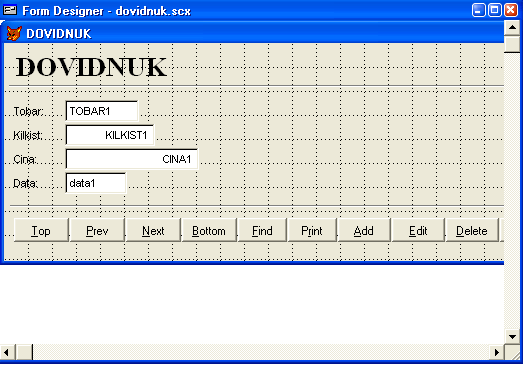This screenshot has height=367, width=523.
Task: Select the Print button
Action: [x=312, y=230]
